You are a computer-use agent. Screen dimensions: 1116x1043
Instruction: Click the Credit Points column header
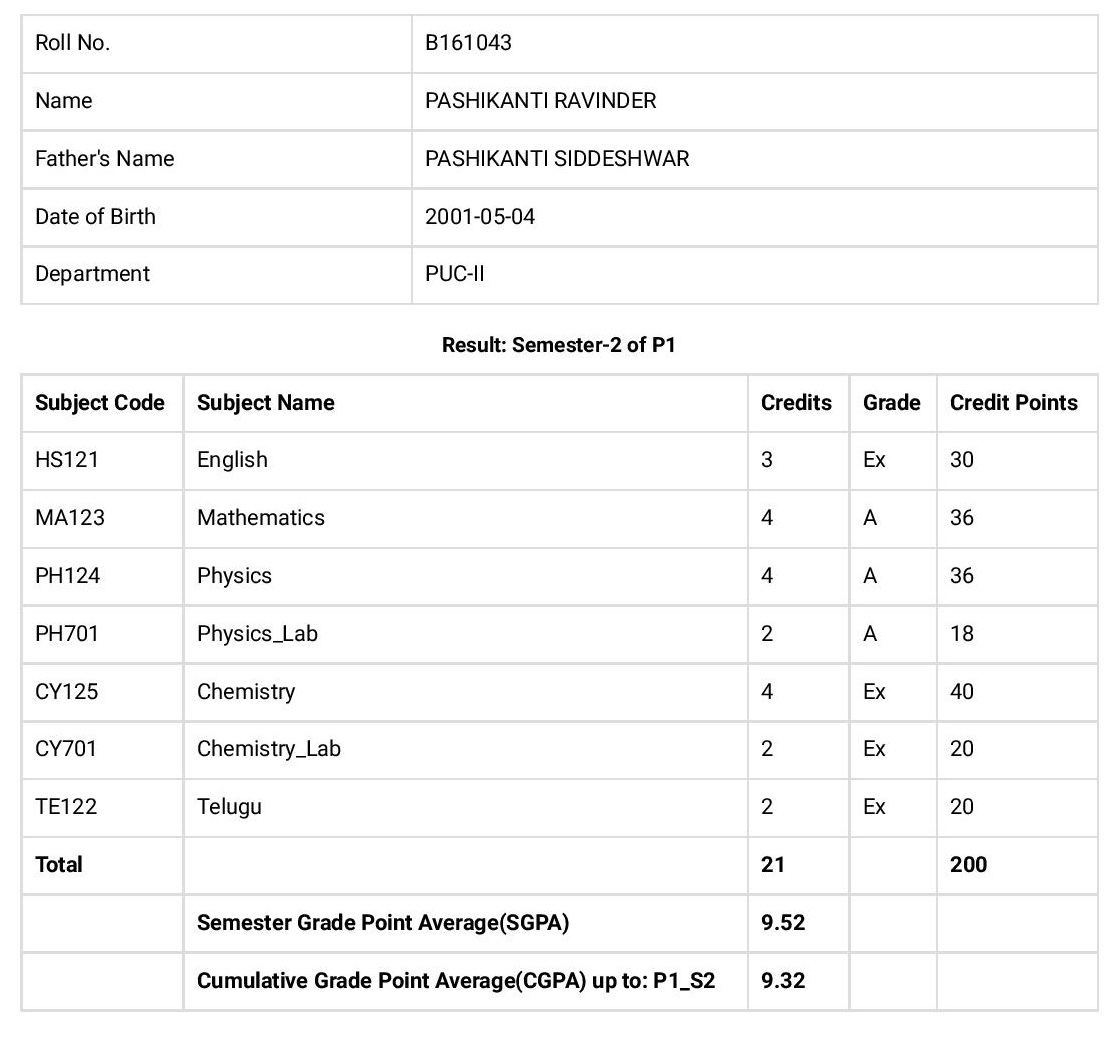tap(1013, 403)
